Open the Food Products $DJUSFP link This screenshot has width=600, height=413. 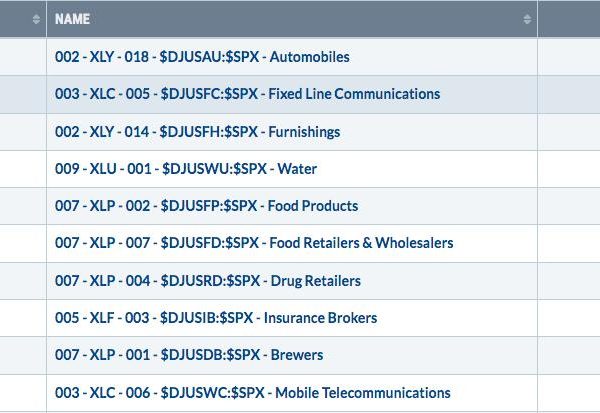click(207, 206)
